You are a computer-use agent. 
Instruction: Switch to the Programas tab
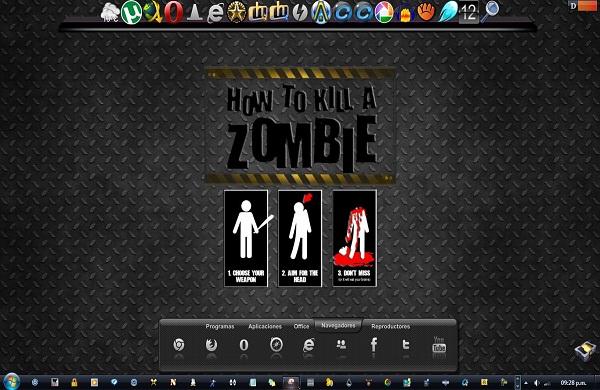pyautogui.click(x=220, y=326)
